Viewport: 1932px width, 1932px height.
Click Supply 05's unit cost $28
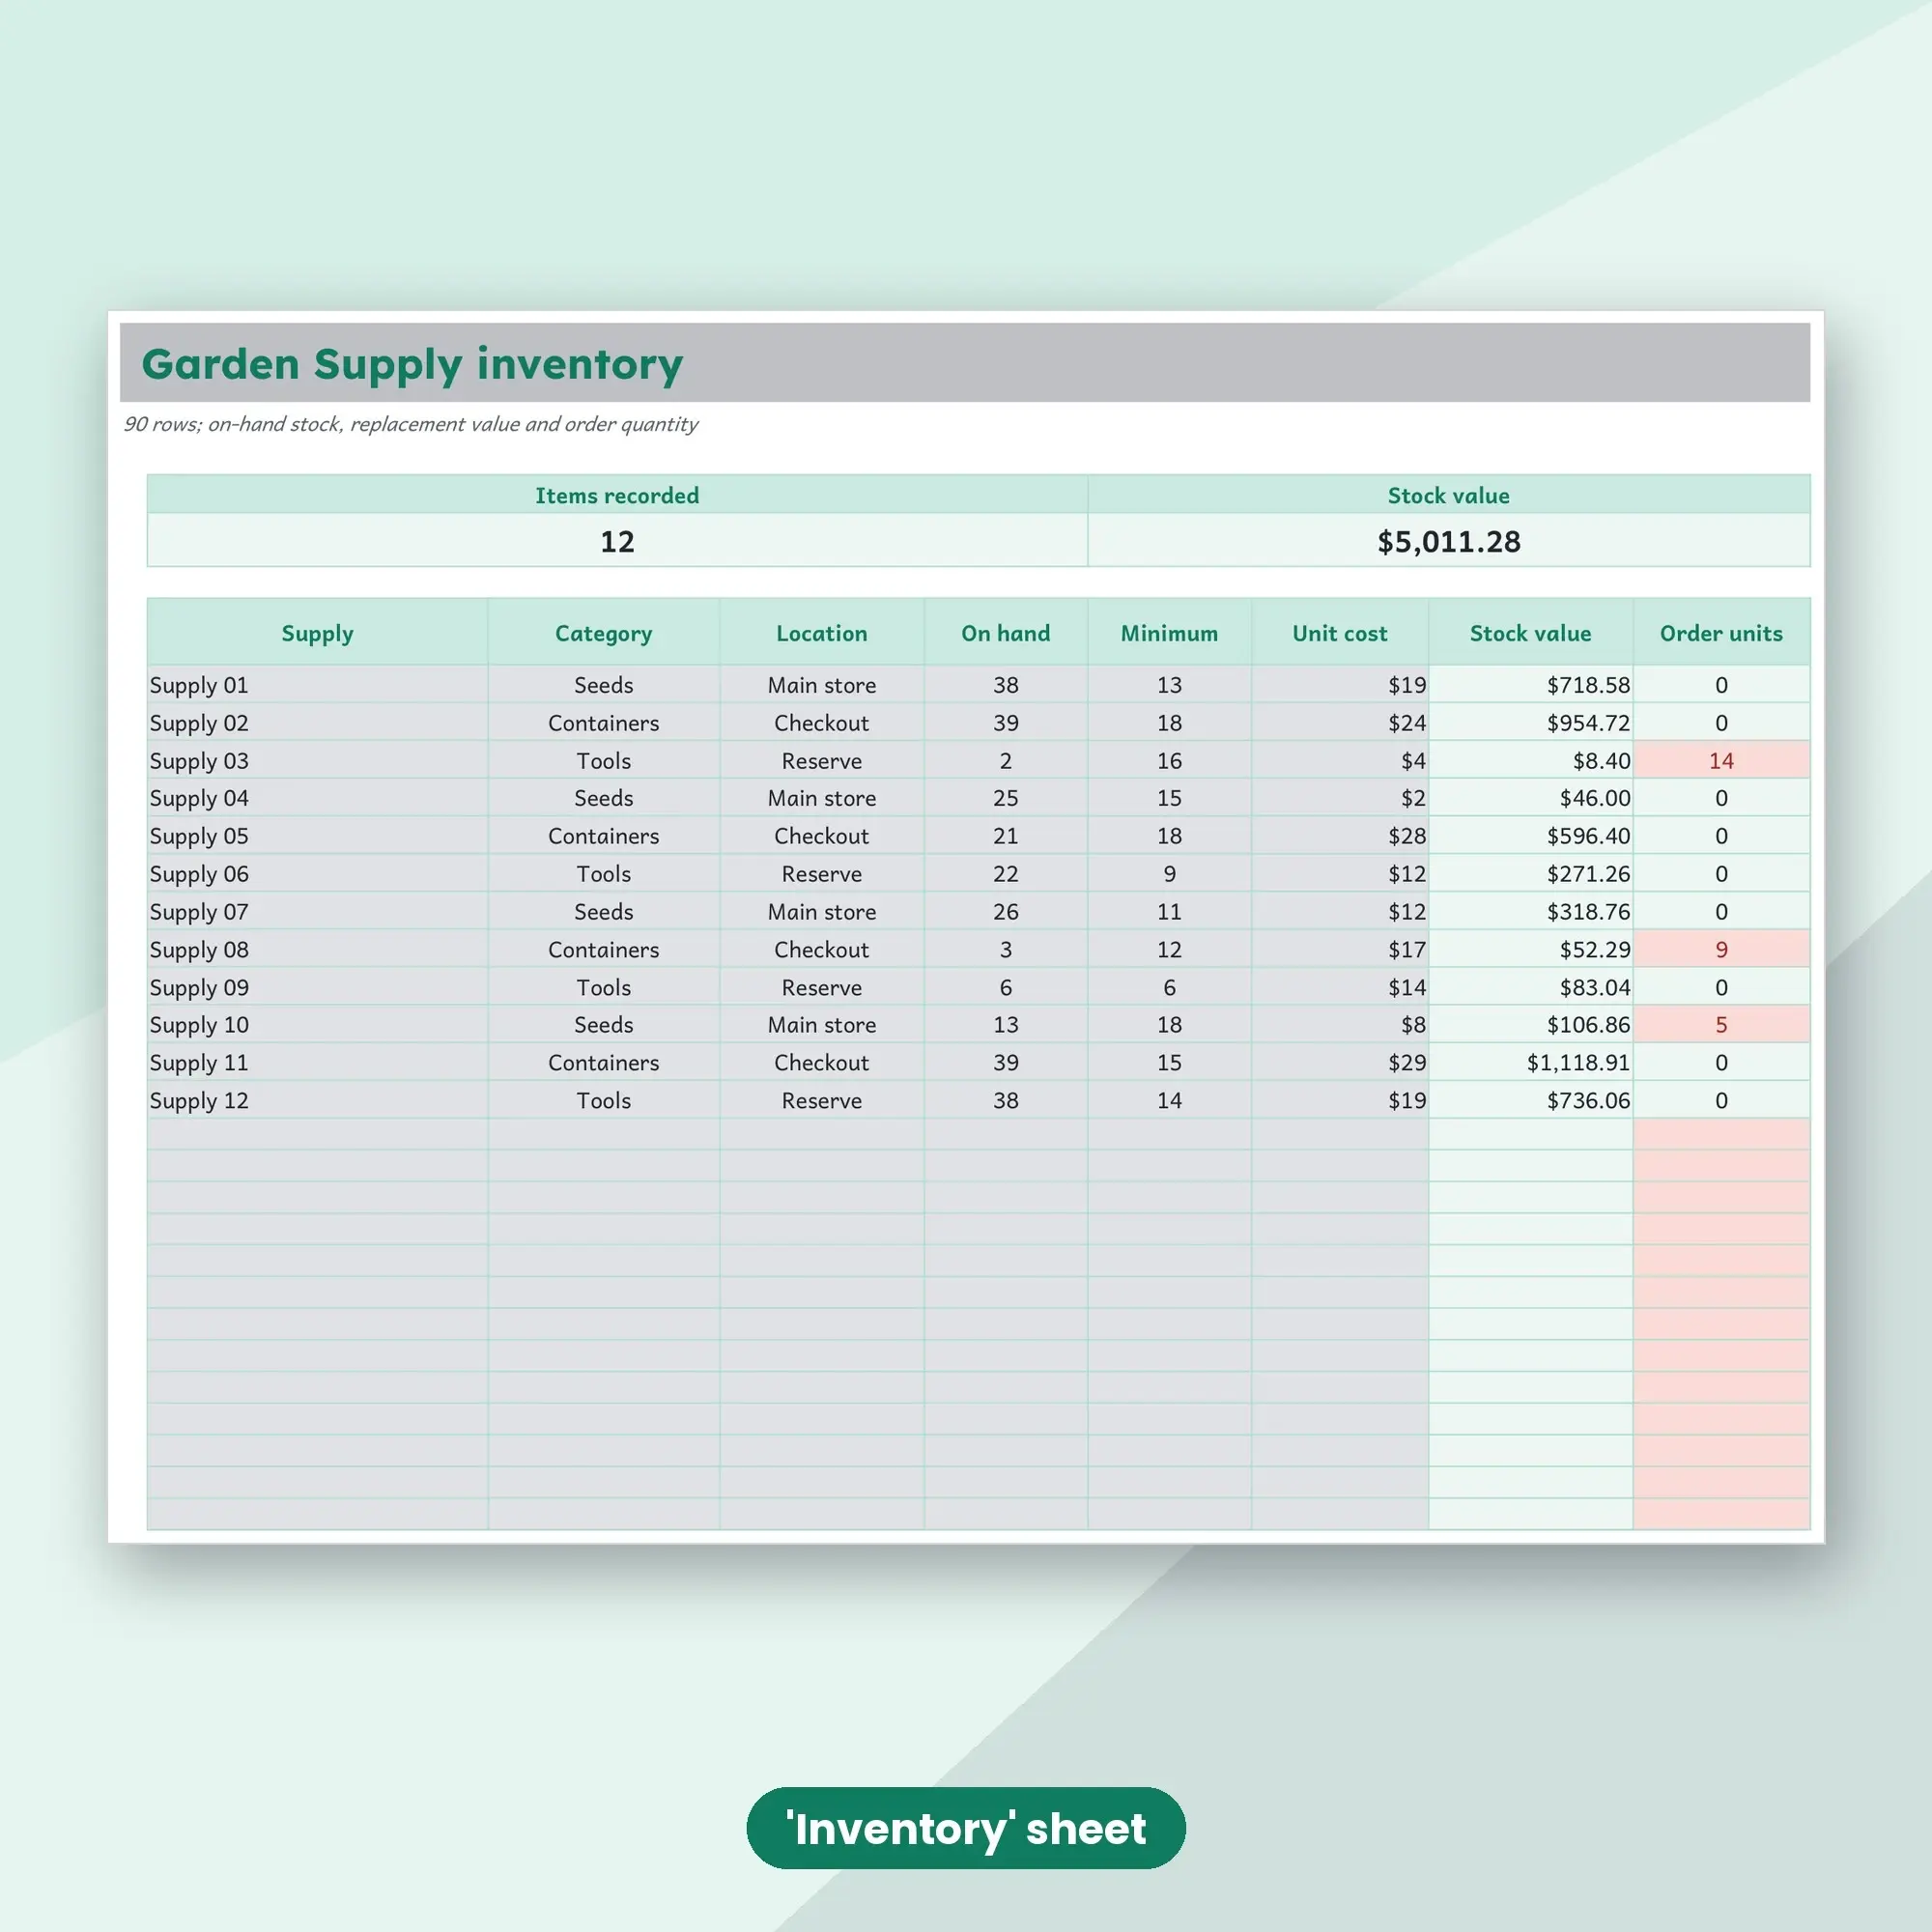[x=1339, y=836]
